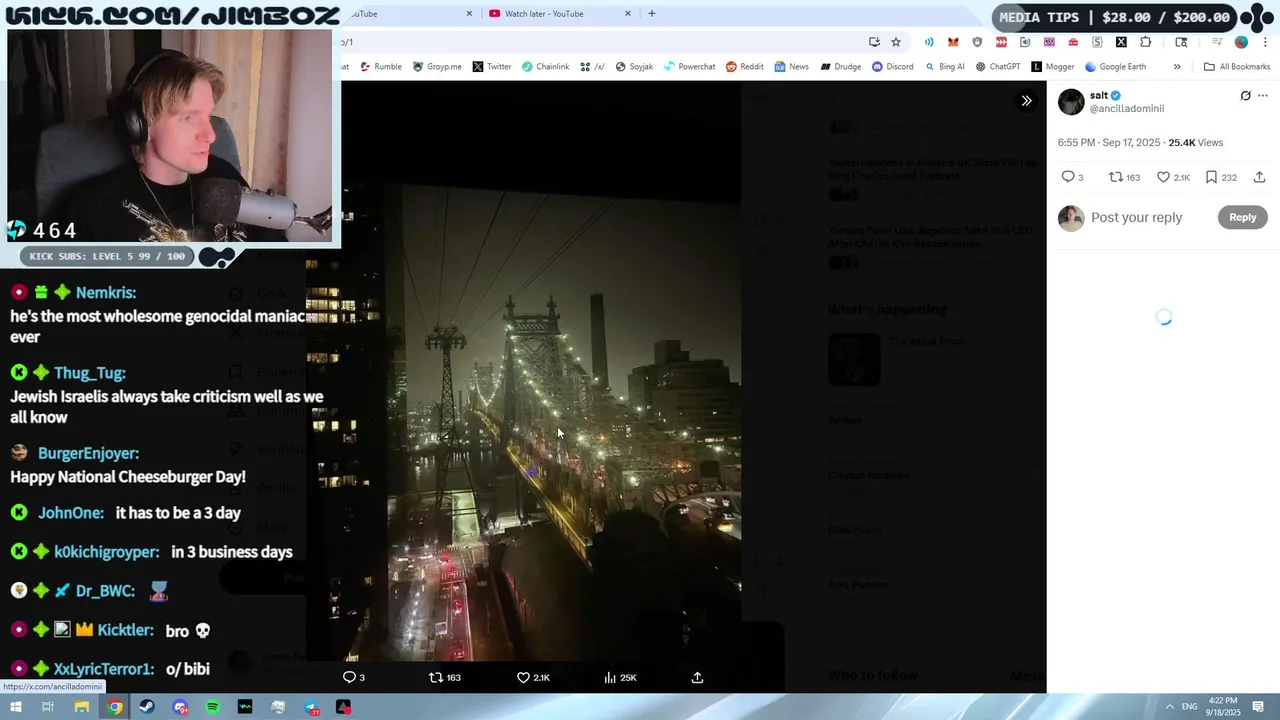This screenshot has width=1280, height=720.
Task: Open the more options menu on salt's post
Action: [x=1263, y=96]
